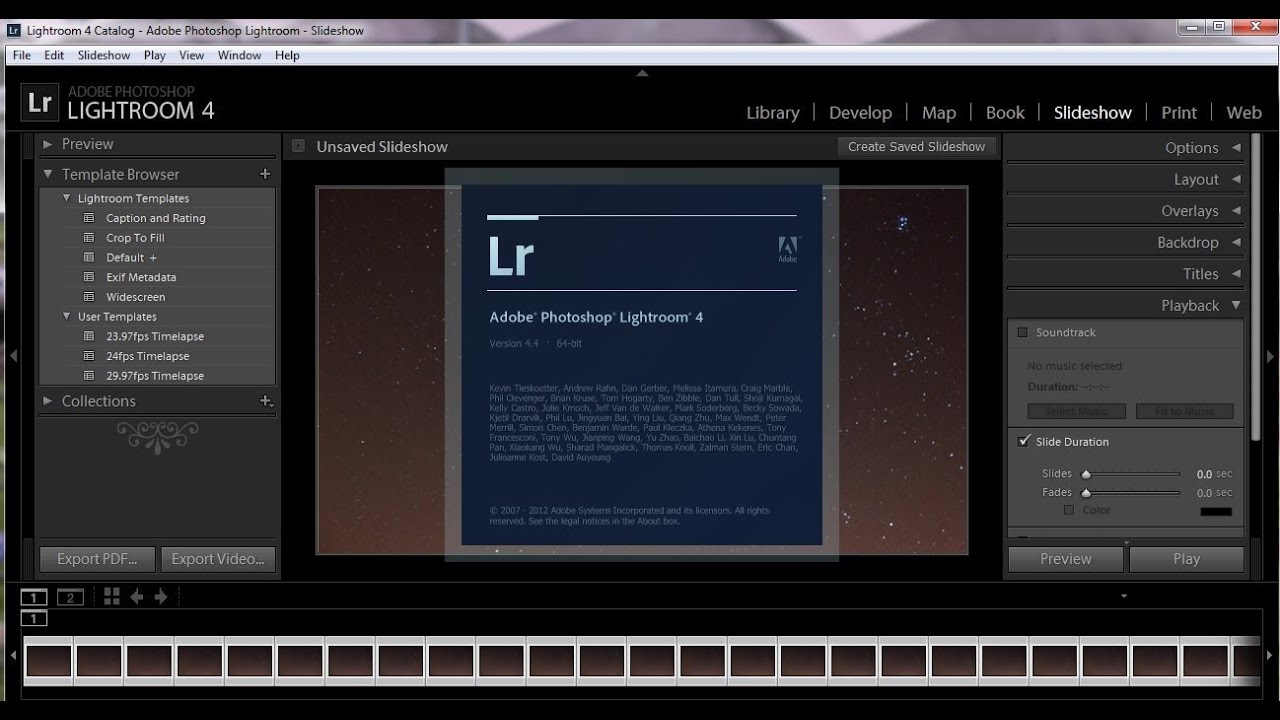Collapse the Lightroom Templates folder
Screen dimensions: 1280x720
[x=67, y=198]
